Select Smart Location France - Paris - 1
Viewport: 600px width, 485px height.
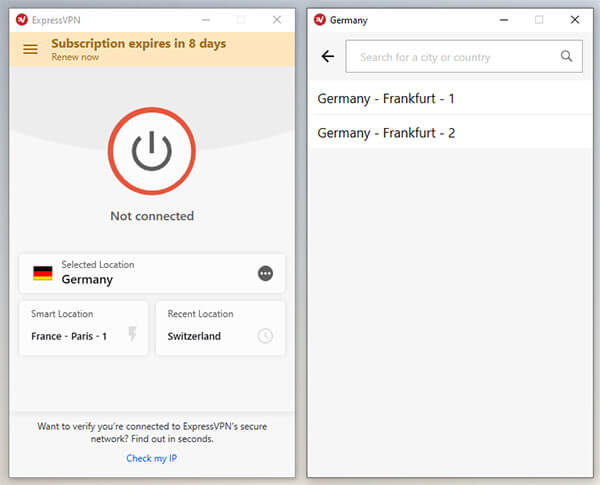click(84, 328)
